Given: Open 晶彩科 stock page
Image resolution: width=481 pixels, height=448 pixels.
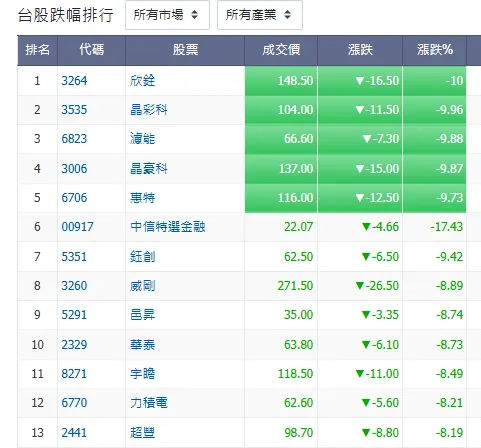Looking at the screenshot, I should pyautogui.click(x=149, y=110).
